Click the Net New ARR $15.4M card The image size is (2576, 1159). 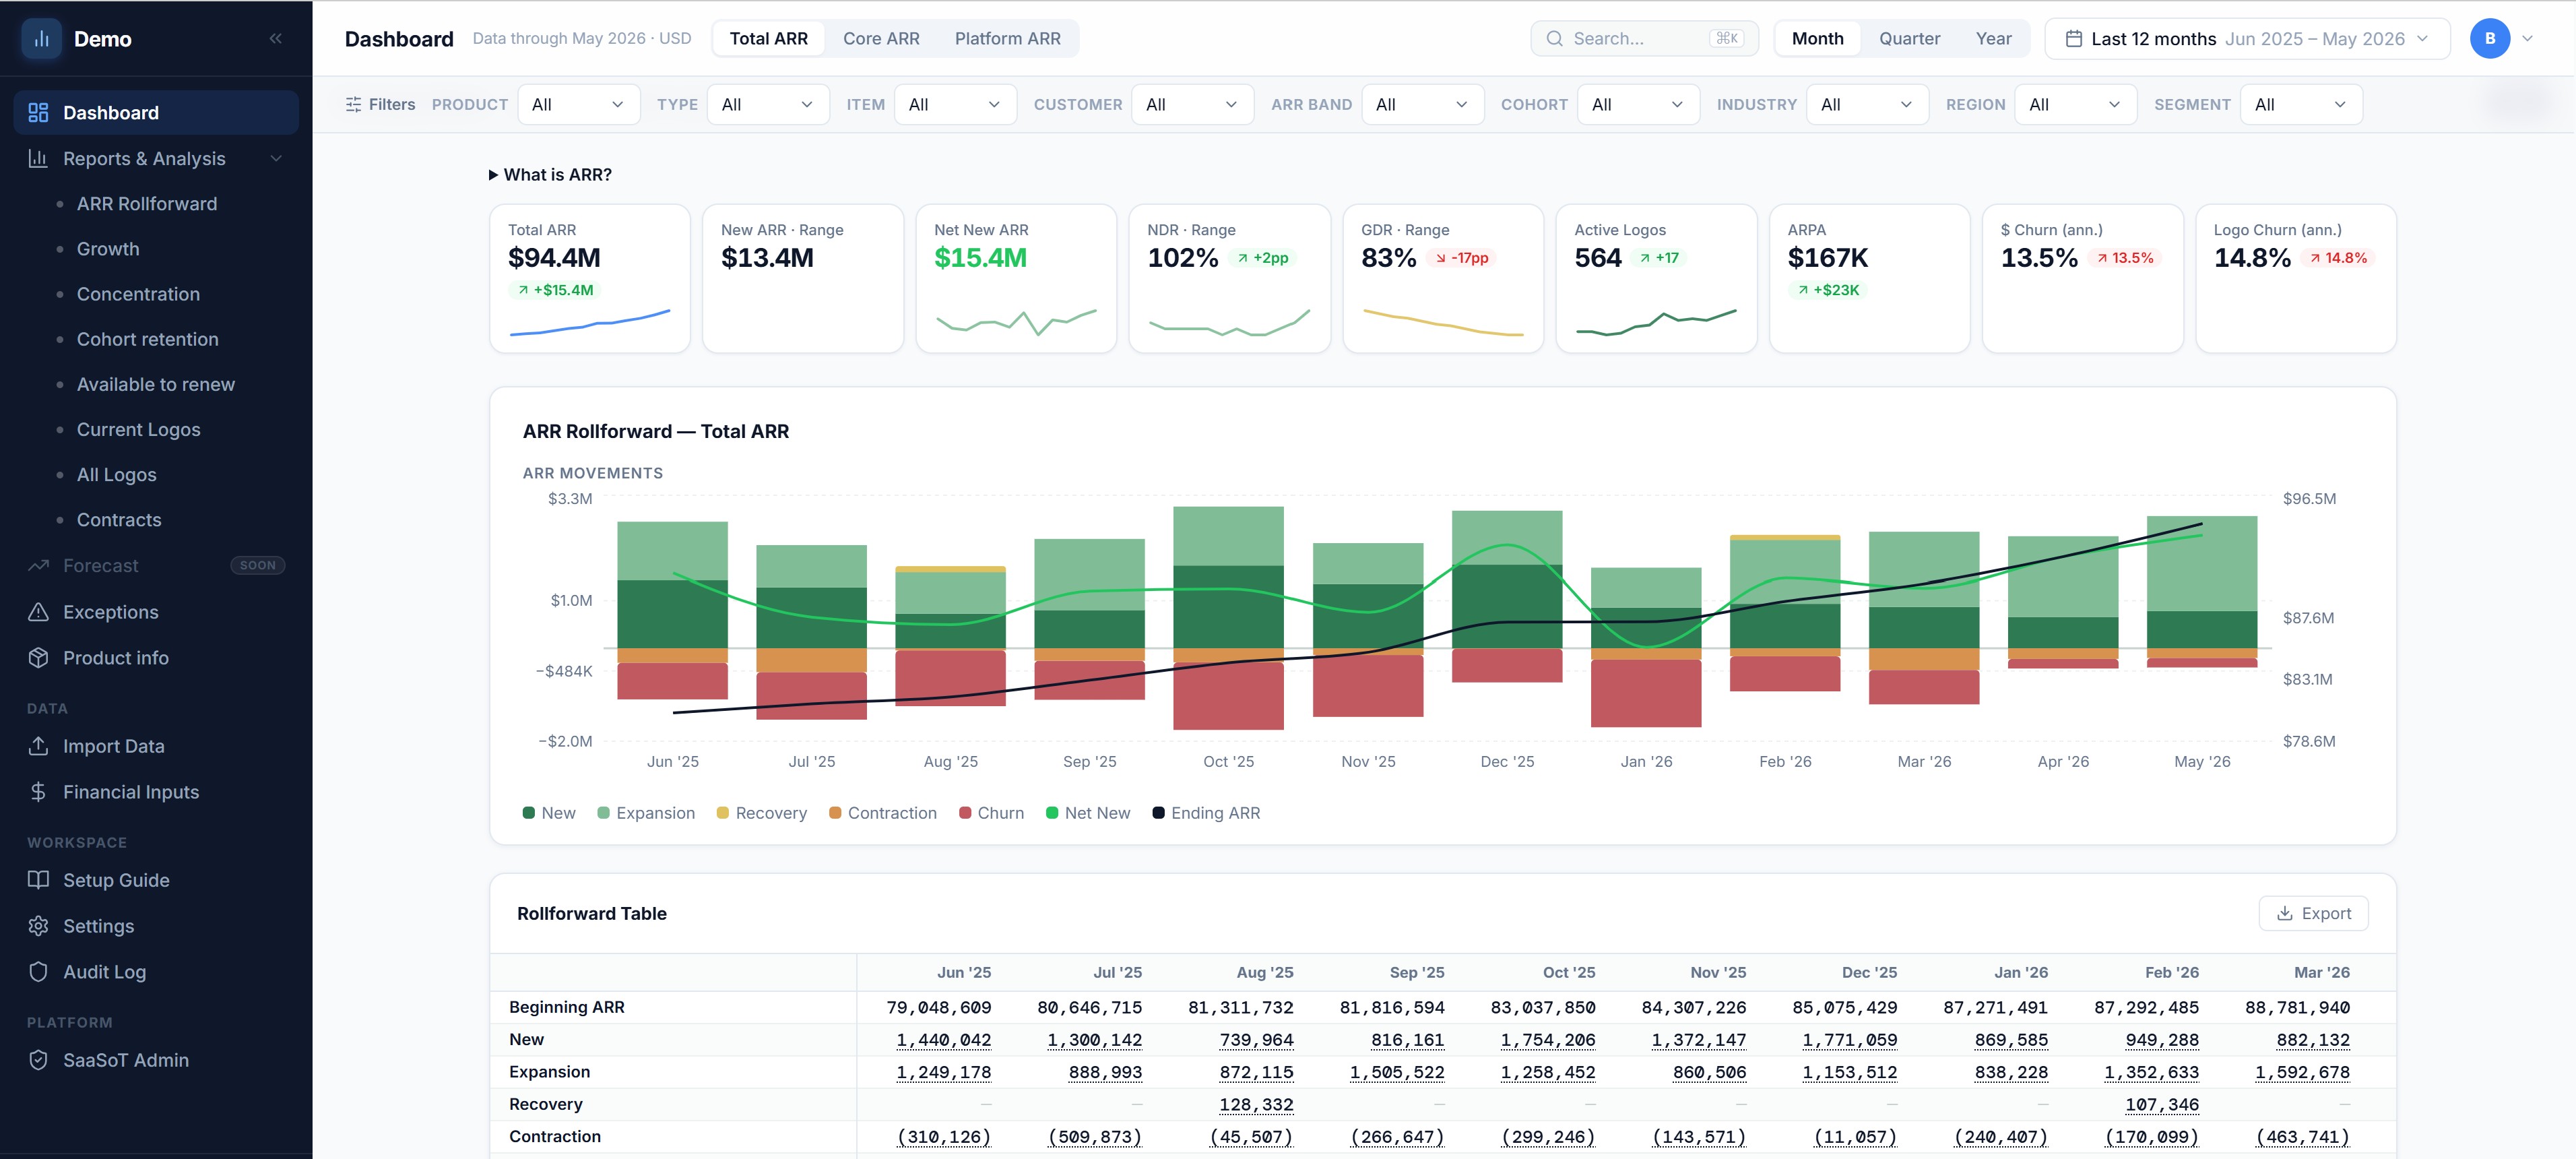pyautogui.click(x=1015, y=278)
